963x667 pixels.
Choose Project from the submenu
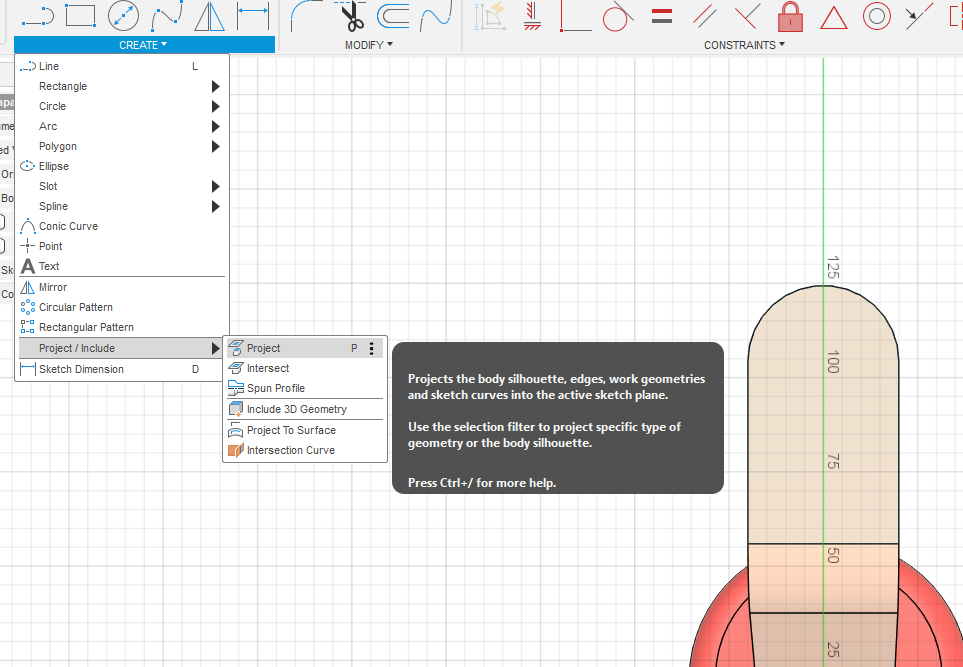(x=264, y=348)
